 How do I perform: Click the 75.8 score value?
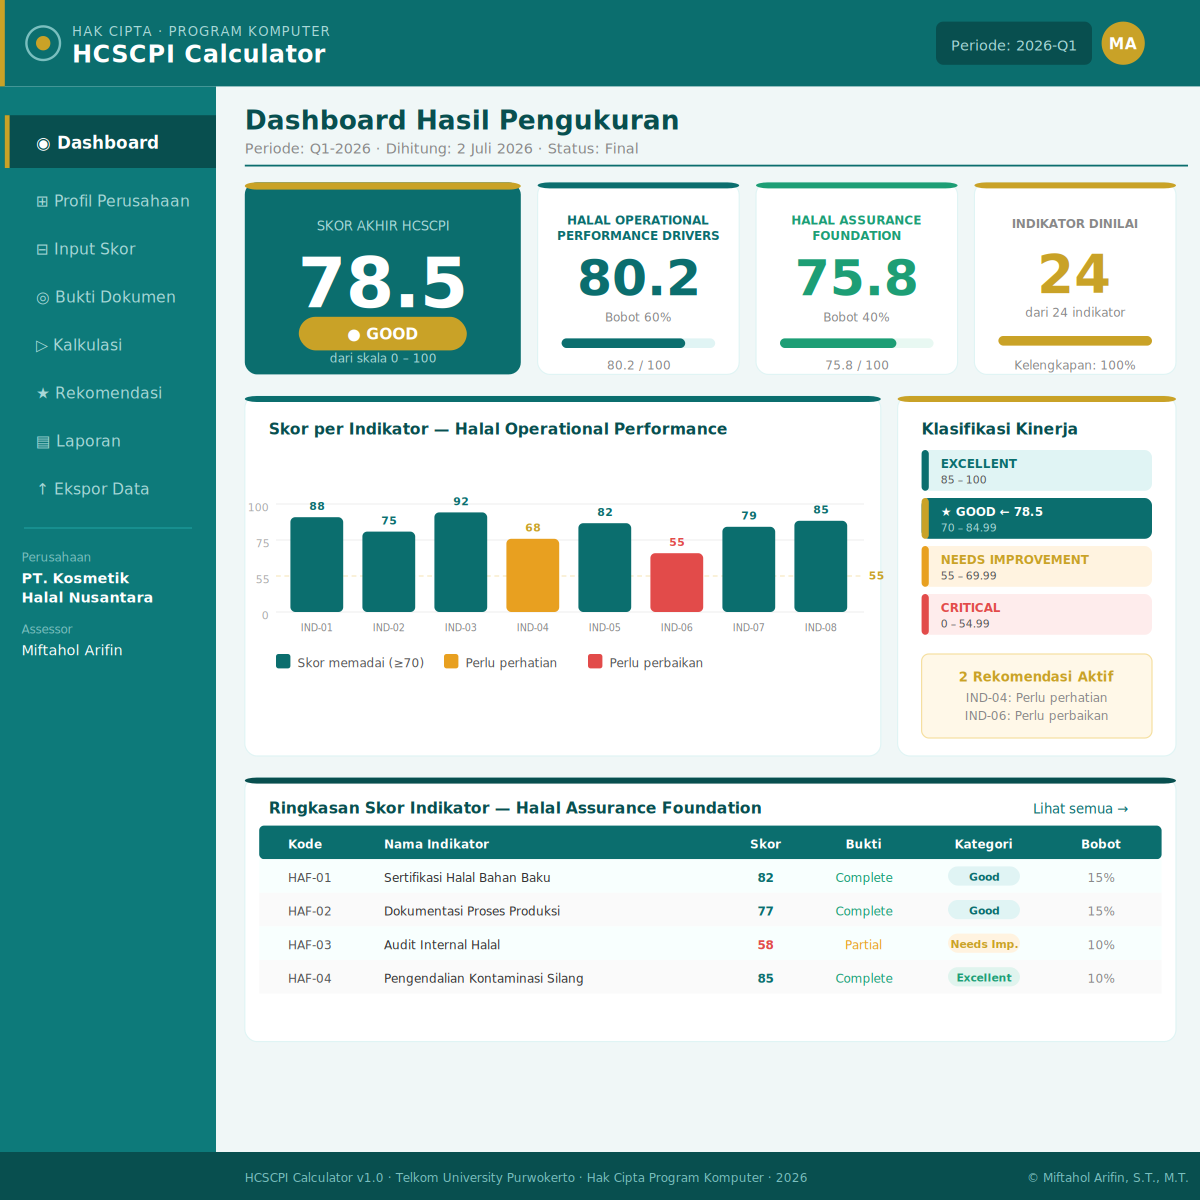(x=856, y=277)
